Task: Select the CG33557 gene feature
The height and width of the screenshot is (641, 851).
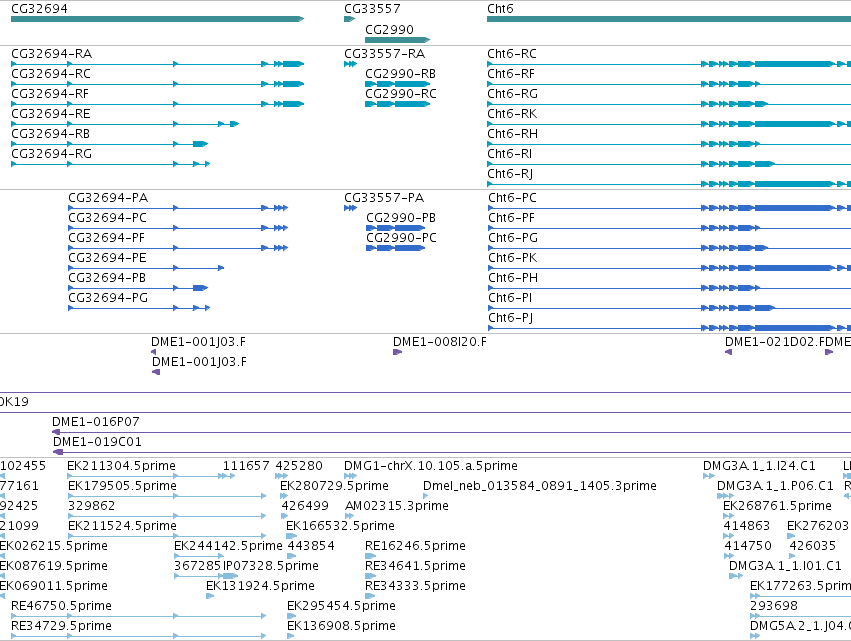Action: click(350, 19)
